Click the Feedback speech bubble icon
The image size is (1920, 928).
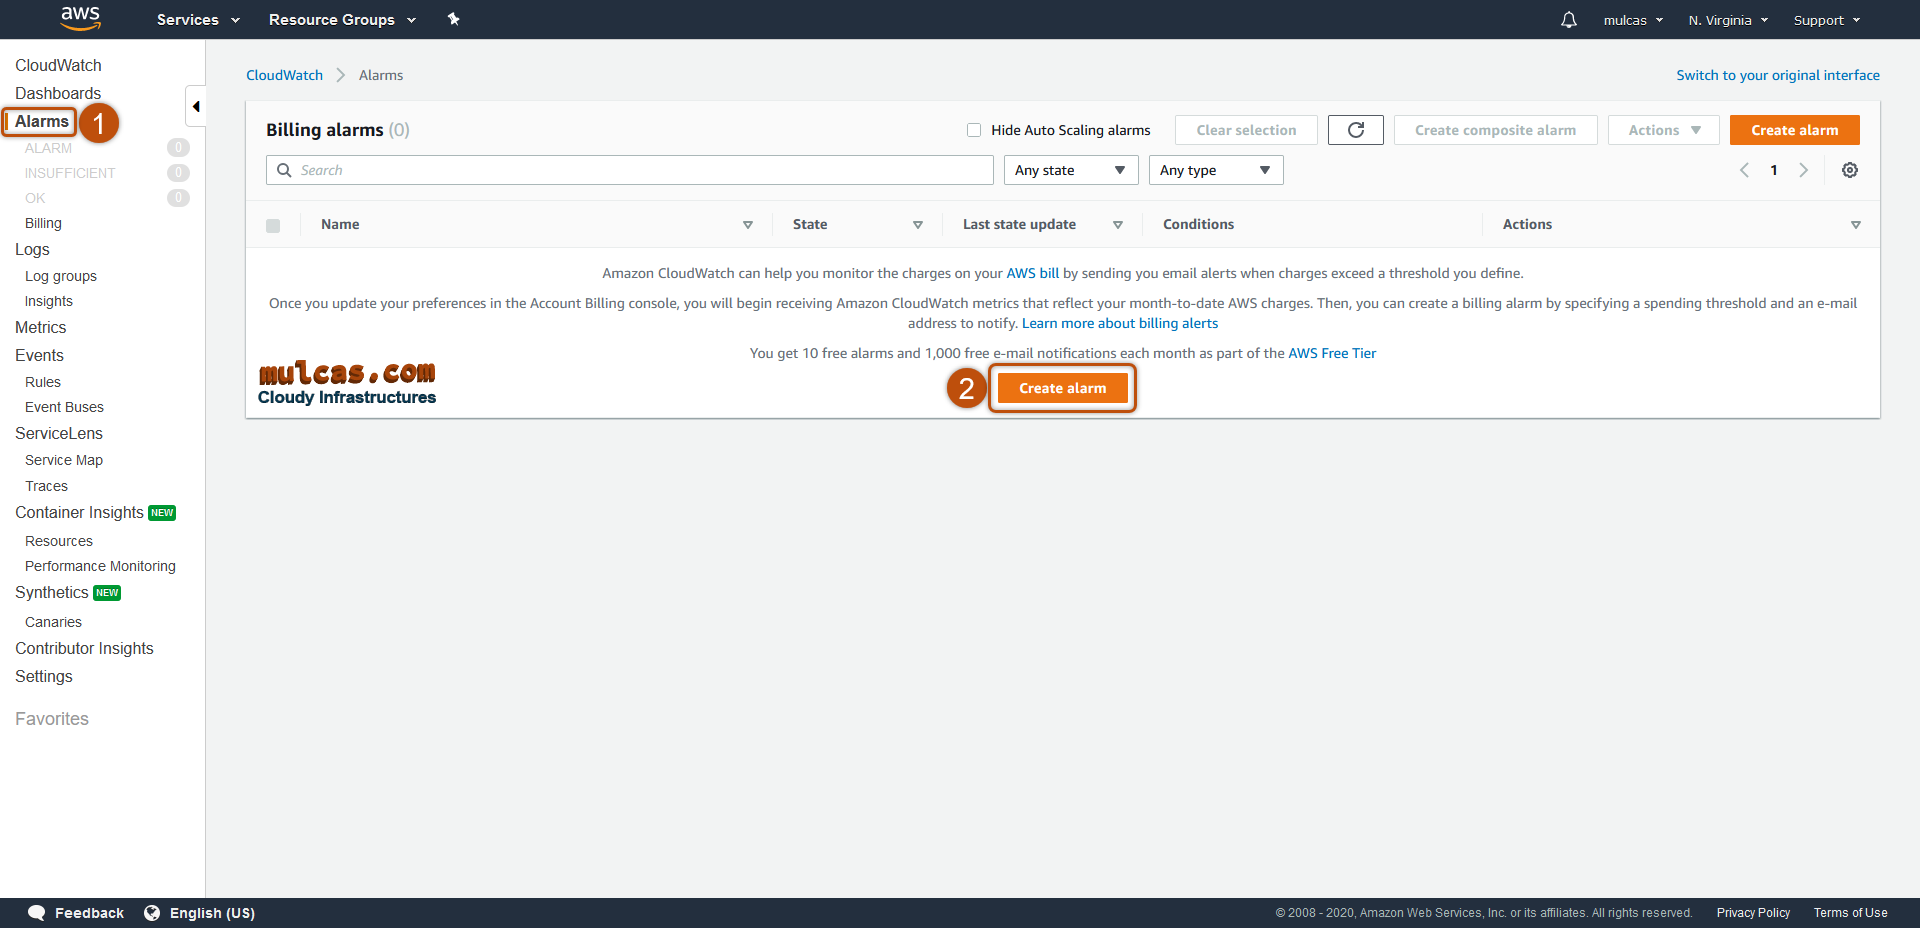coord(37,912)
